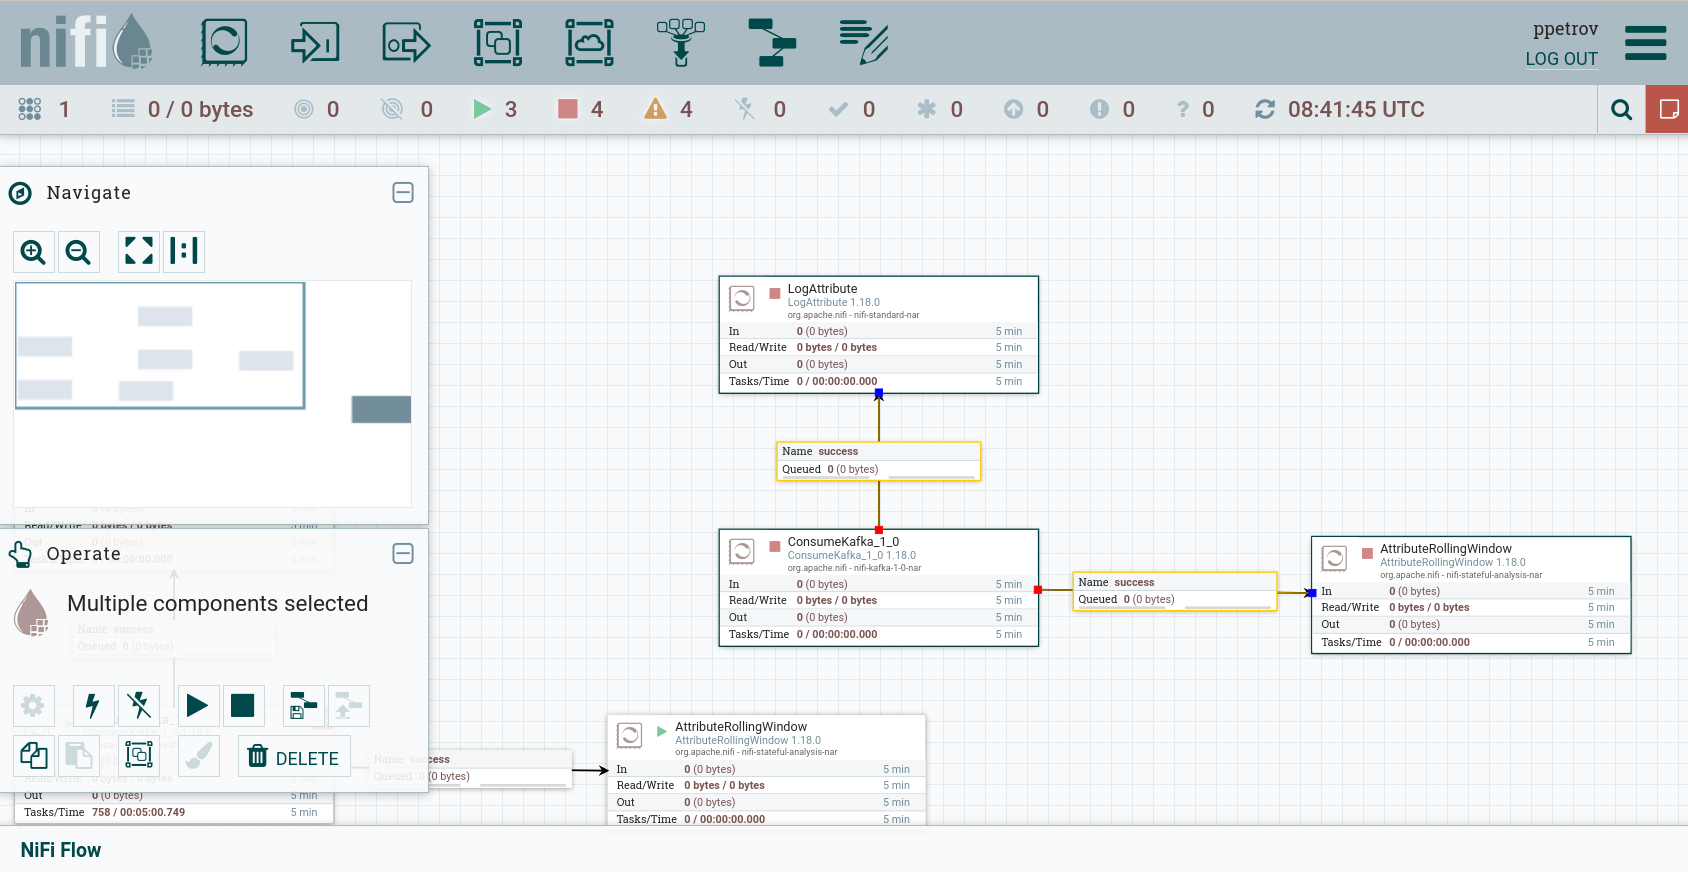Click the success connection below LogAttribute

[879, 461]
